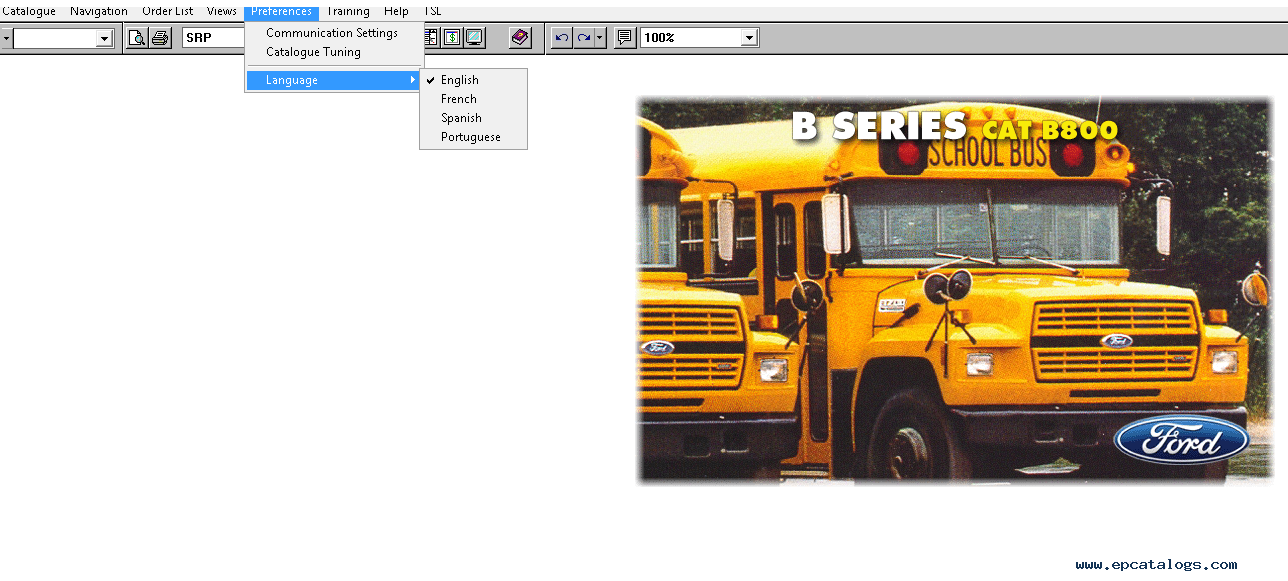
Task: Choose Communication Settings from Preferences
Action: click(334, 33)
